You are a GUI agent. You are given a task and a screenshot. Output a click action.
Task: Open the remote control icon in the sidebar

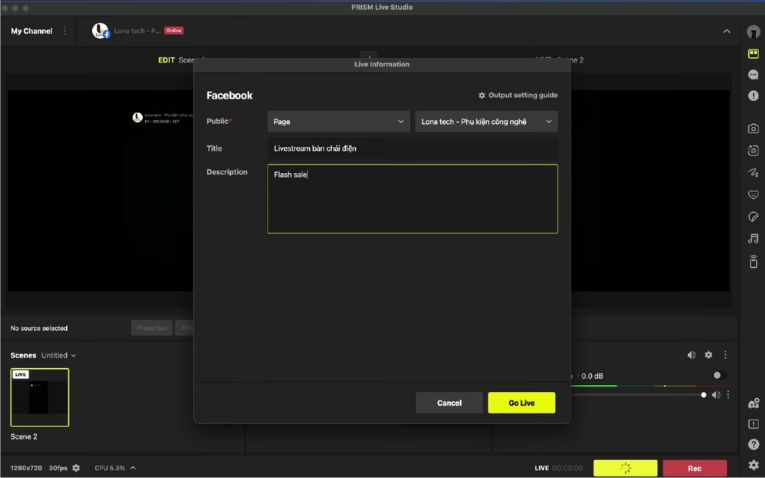point(753,261)
